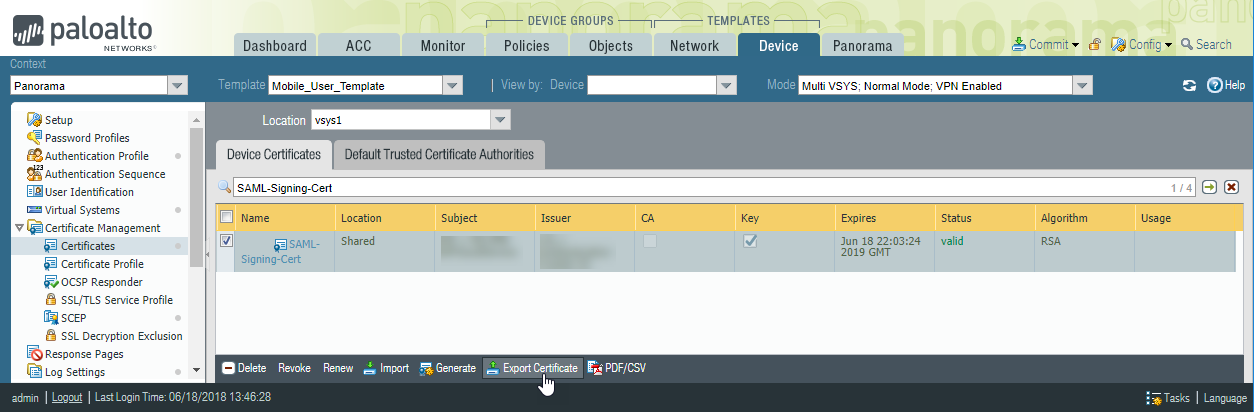Open the Commit menu
This screenshot has height=412, width=1254.
pyautogui.click(x=1046, y=44)
